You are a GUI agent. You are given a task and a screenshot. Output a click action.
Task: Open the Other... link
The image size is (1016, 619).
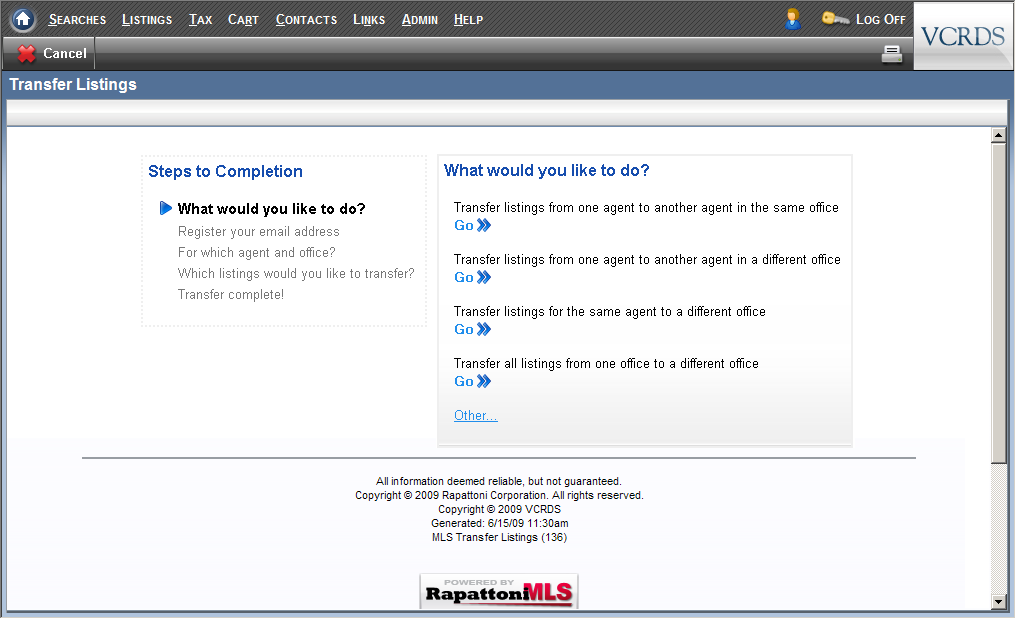tap(476, 415)
